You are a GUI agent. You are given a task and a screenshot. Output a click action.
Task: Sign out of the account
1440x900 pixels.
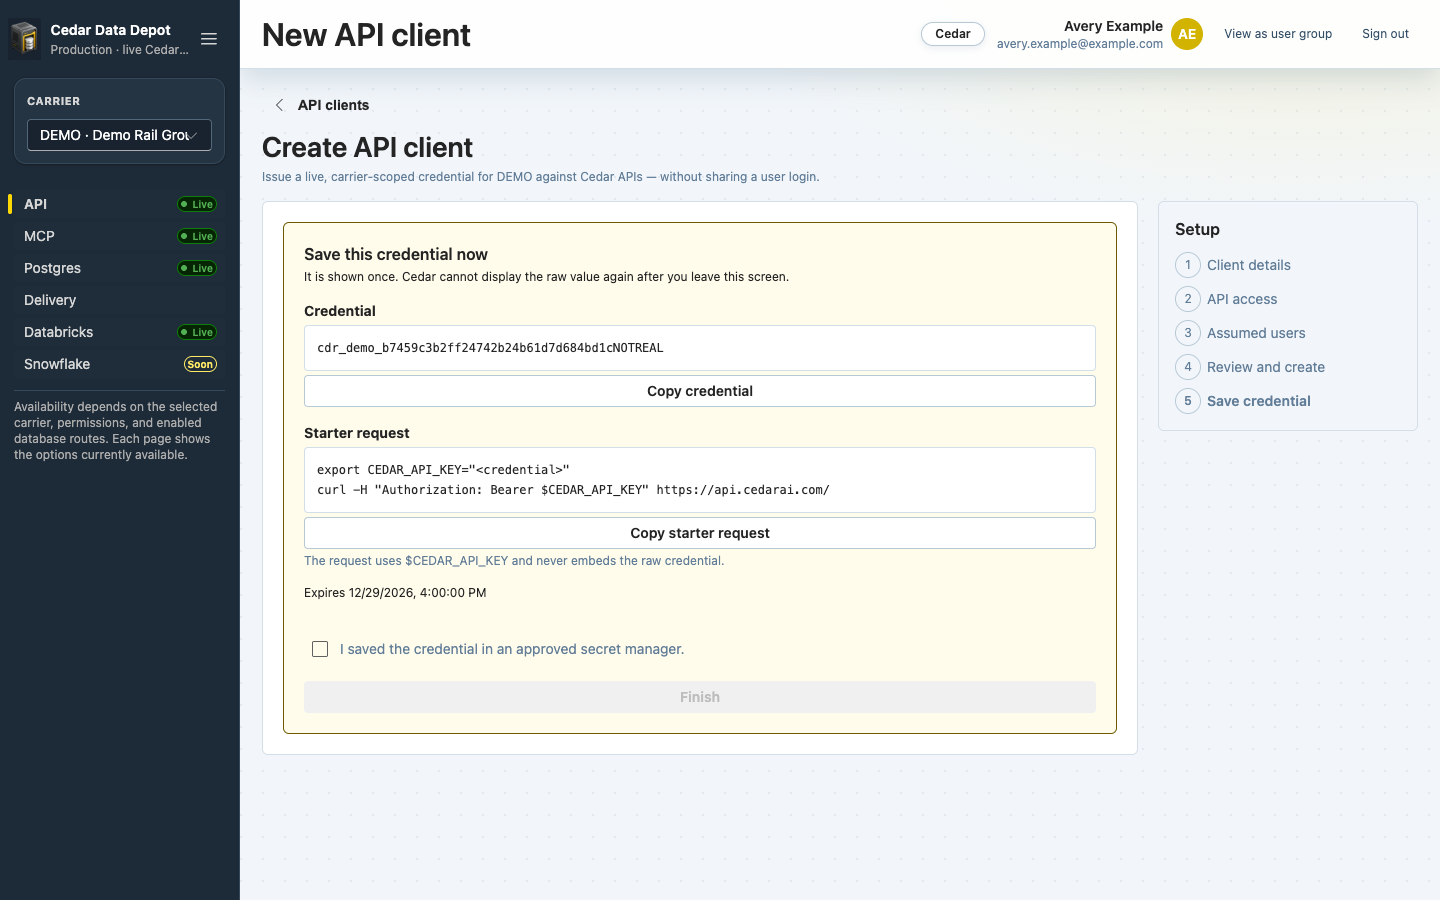click(x=1385, y=34)
